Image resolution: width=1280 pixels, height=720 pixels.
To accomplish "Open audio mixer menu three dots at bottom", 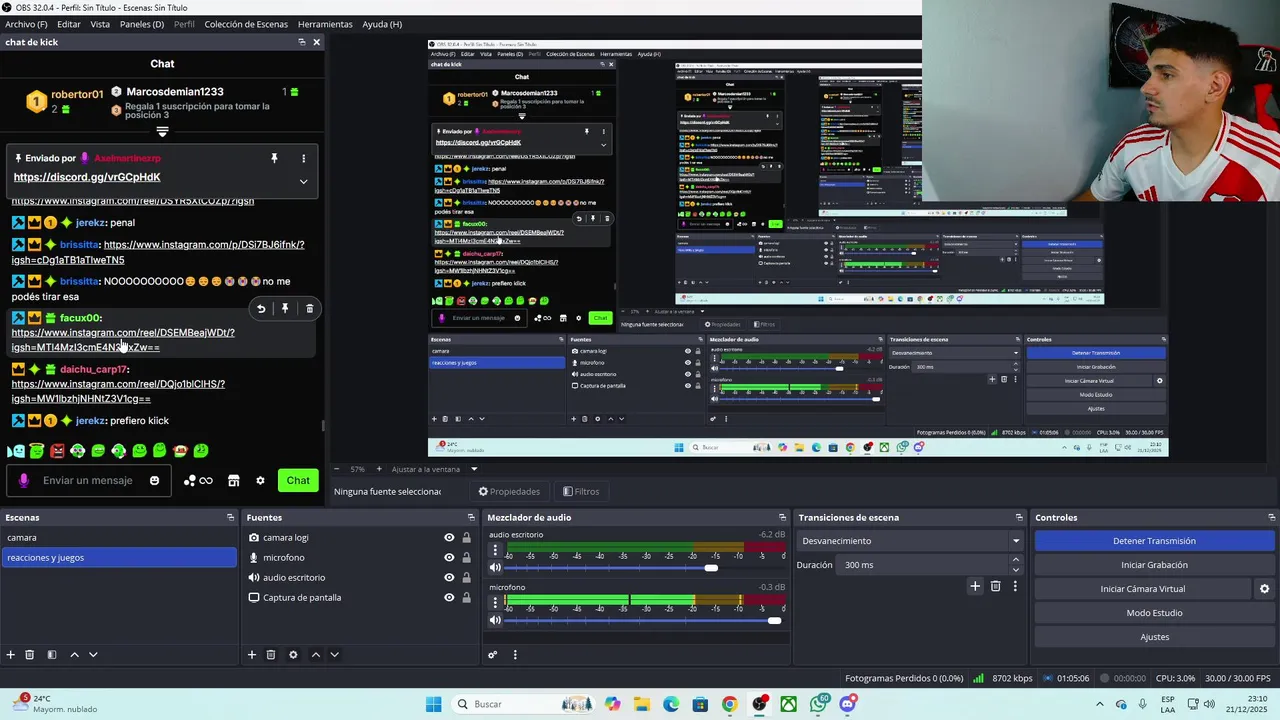I will pyautogui.click(x=515, y=655).
